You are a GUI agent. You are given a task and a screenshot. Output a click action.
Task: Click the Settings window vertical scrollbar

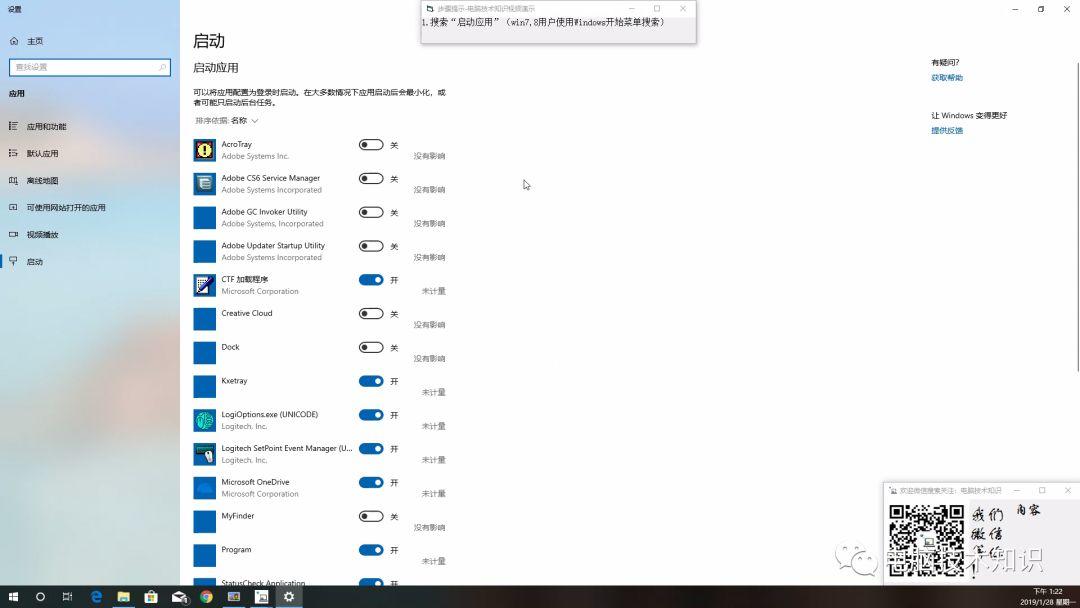click(1077, 217)
